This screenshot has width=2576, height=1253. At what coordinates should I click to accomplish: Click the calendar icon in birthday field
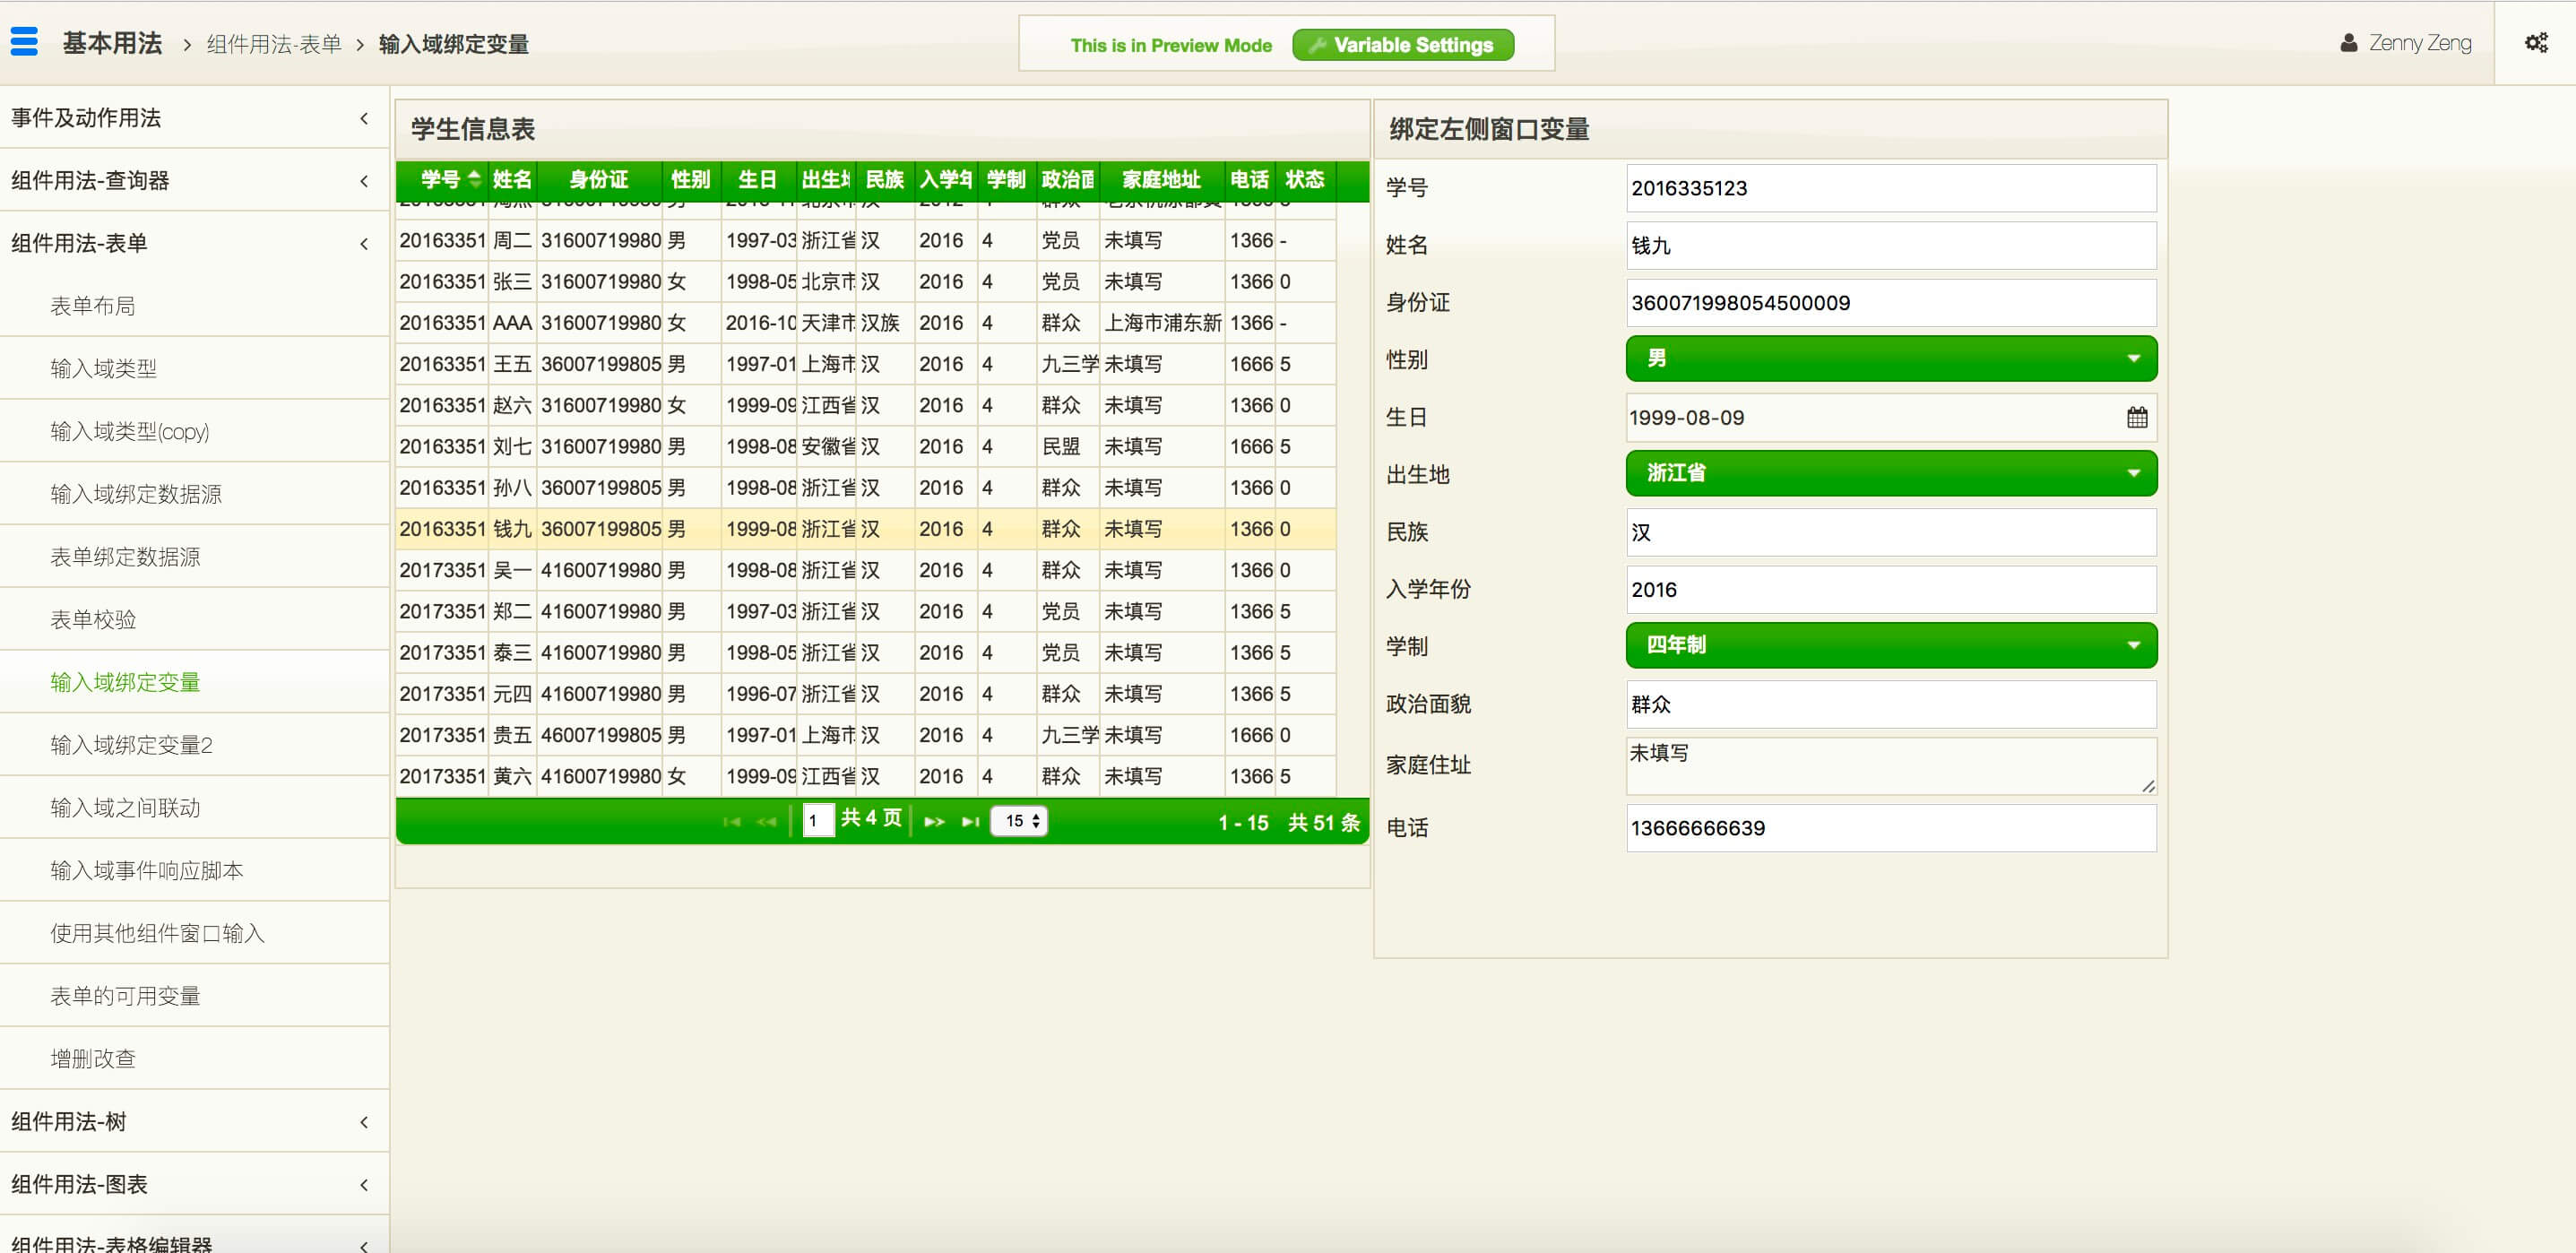point(2136,418)
